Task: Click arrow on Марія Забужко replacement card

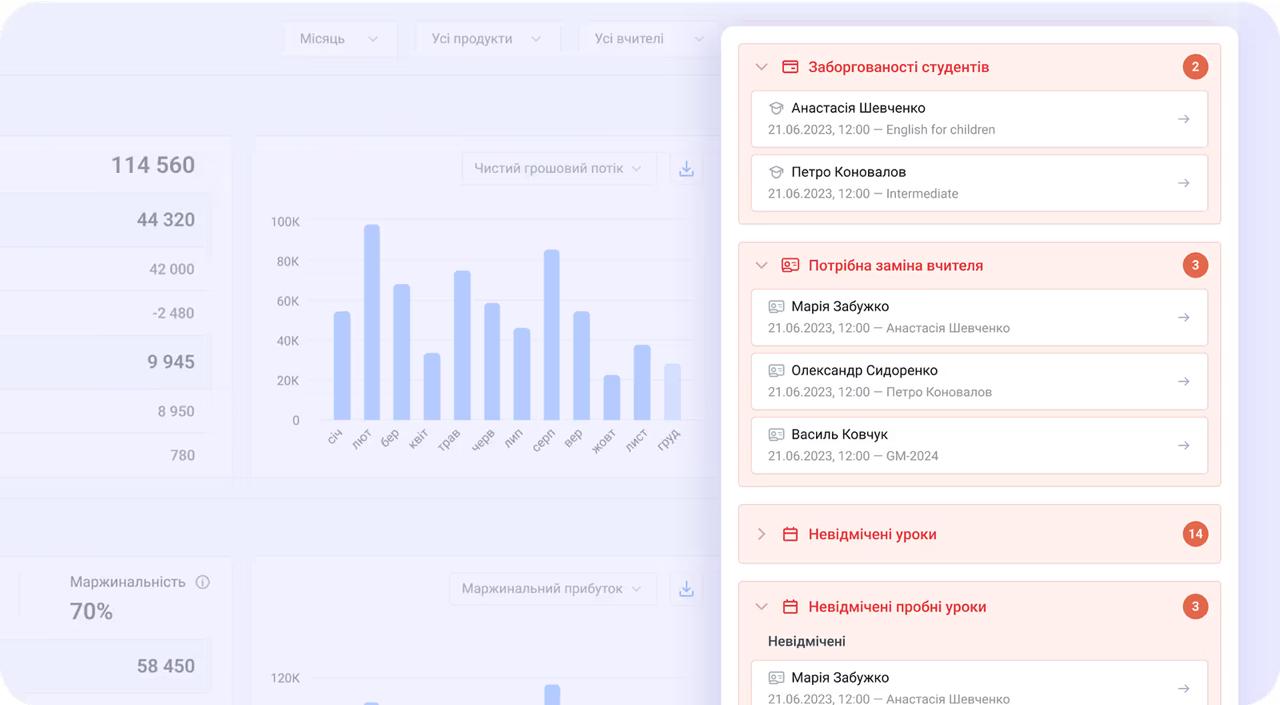Action: (1183, 317)
